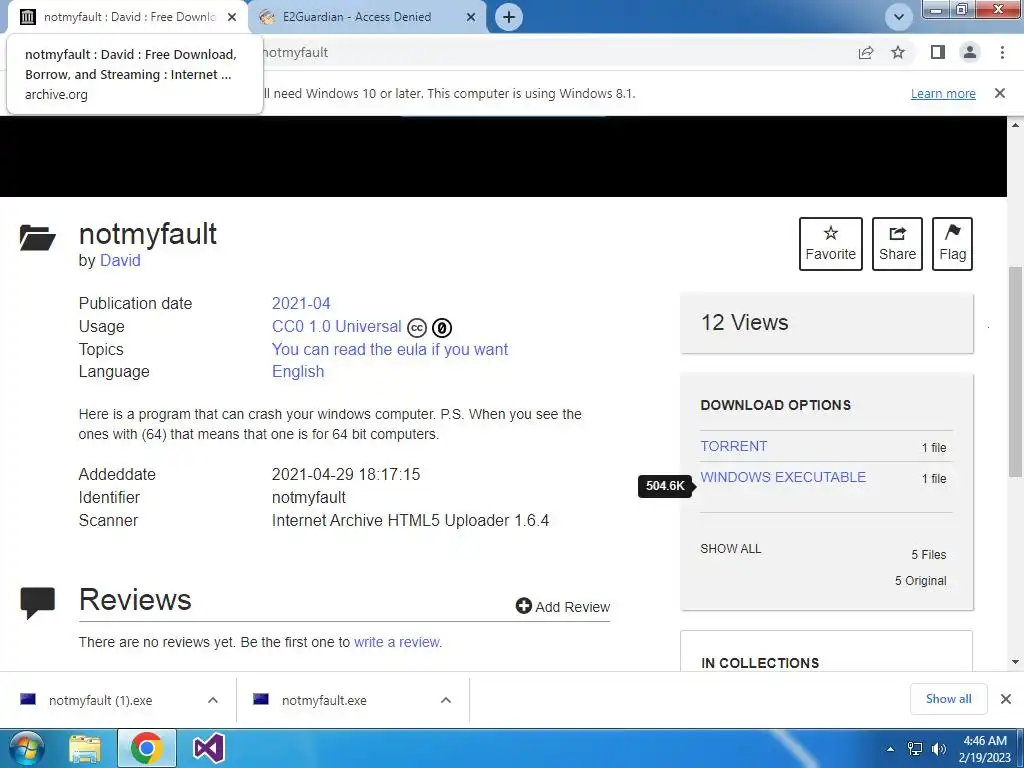Click the page vertical scrollbar thumb

(1015, 372)
